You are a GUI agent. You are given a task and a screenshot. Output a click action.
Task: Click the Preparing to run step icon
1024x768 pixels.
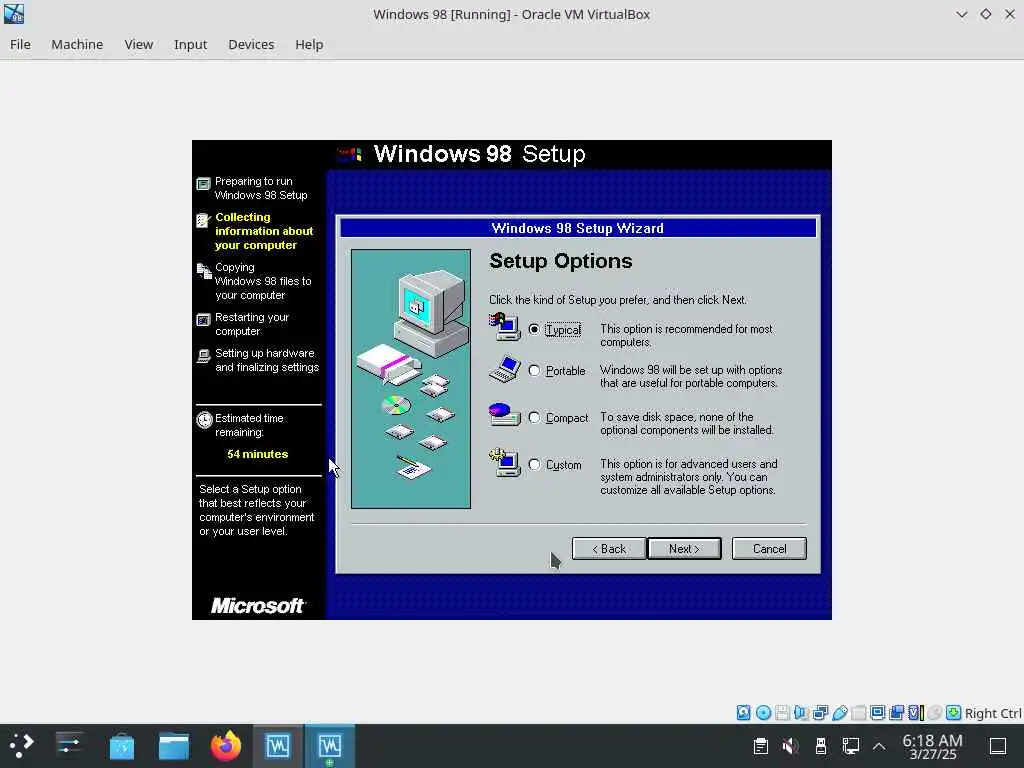tap(203, 184)
